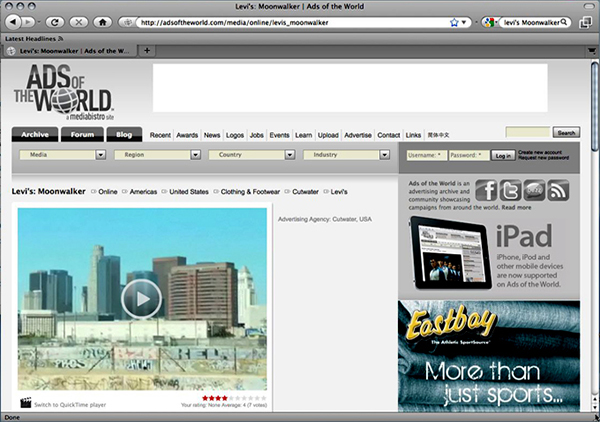
Task: Rate the ad with the stars
Action: click(234, 398)
